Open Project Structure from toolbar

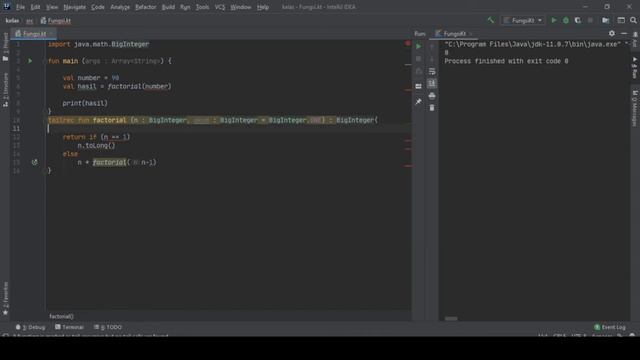606,20
